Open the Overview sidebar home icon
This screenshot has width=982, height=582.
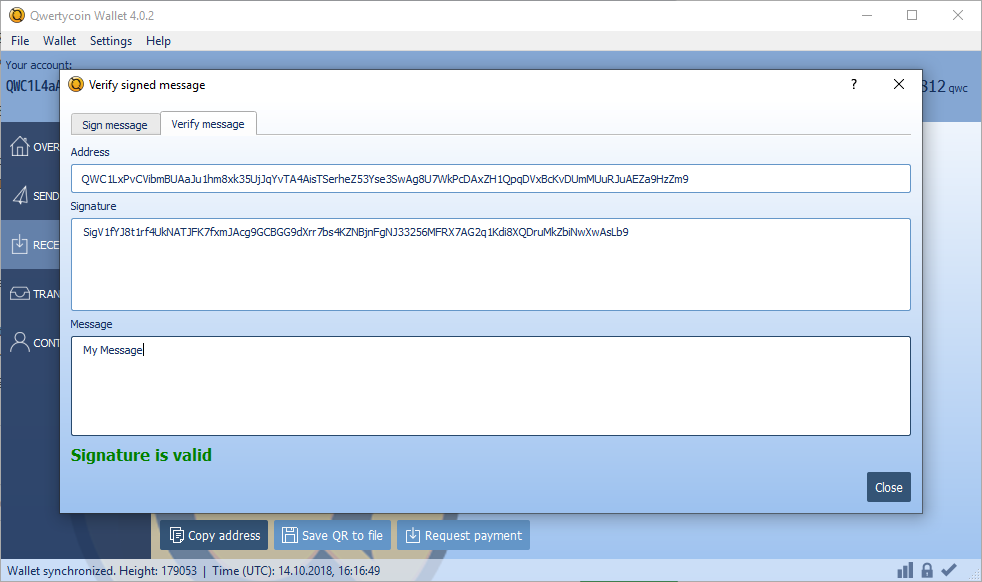coord(19,146)
